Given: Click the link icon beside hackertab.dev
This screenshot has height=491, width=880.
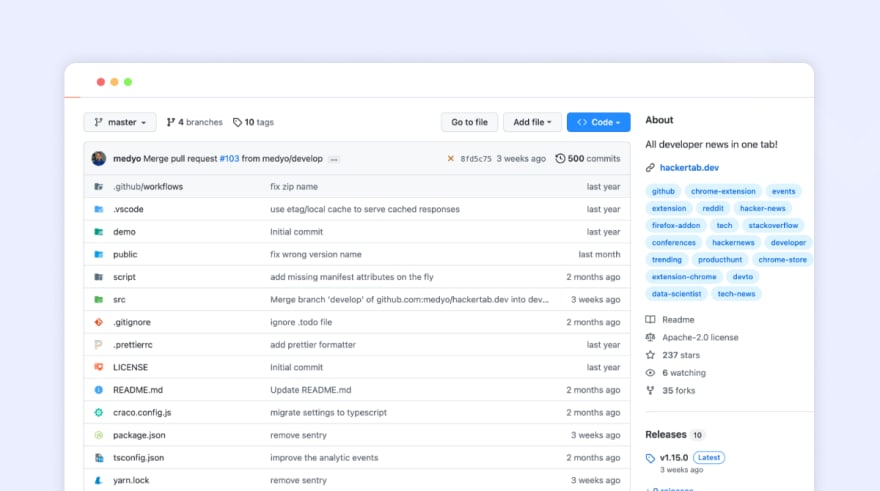Looking at the screenshot, I should [x=650, y=168].
